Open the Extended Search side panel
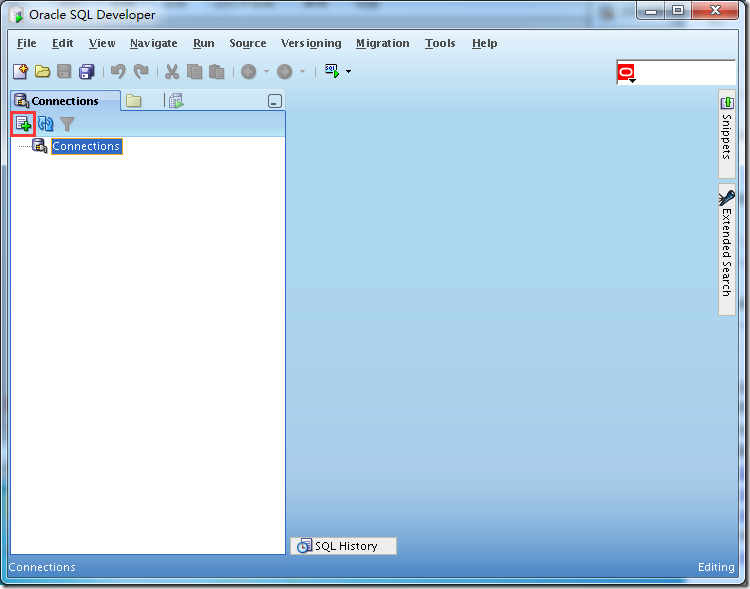This screenshot has width=750, height=589. [x=727, y=249]
